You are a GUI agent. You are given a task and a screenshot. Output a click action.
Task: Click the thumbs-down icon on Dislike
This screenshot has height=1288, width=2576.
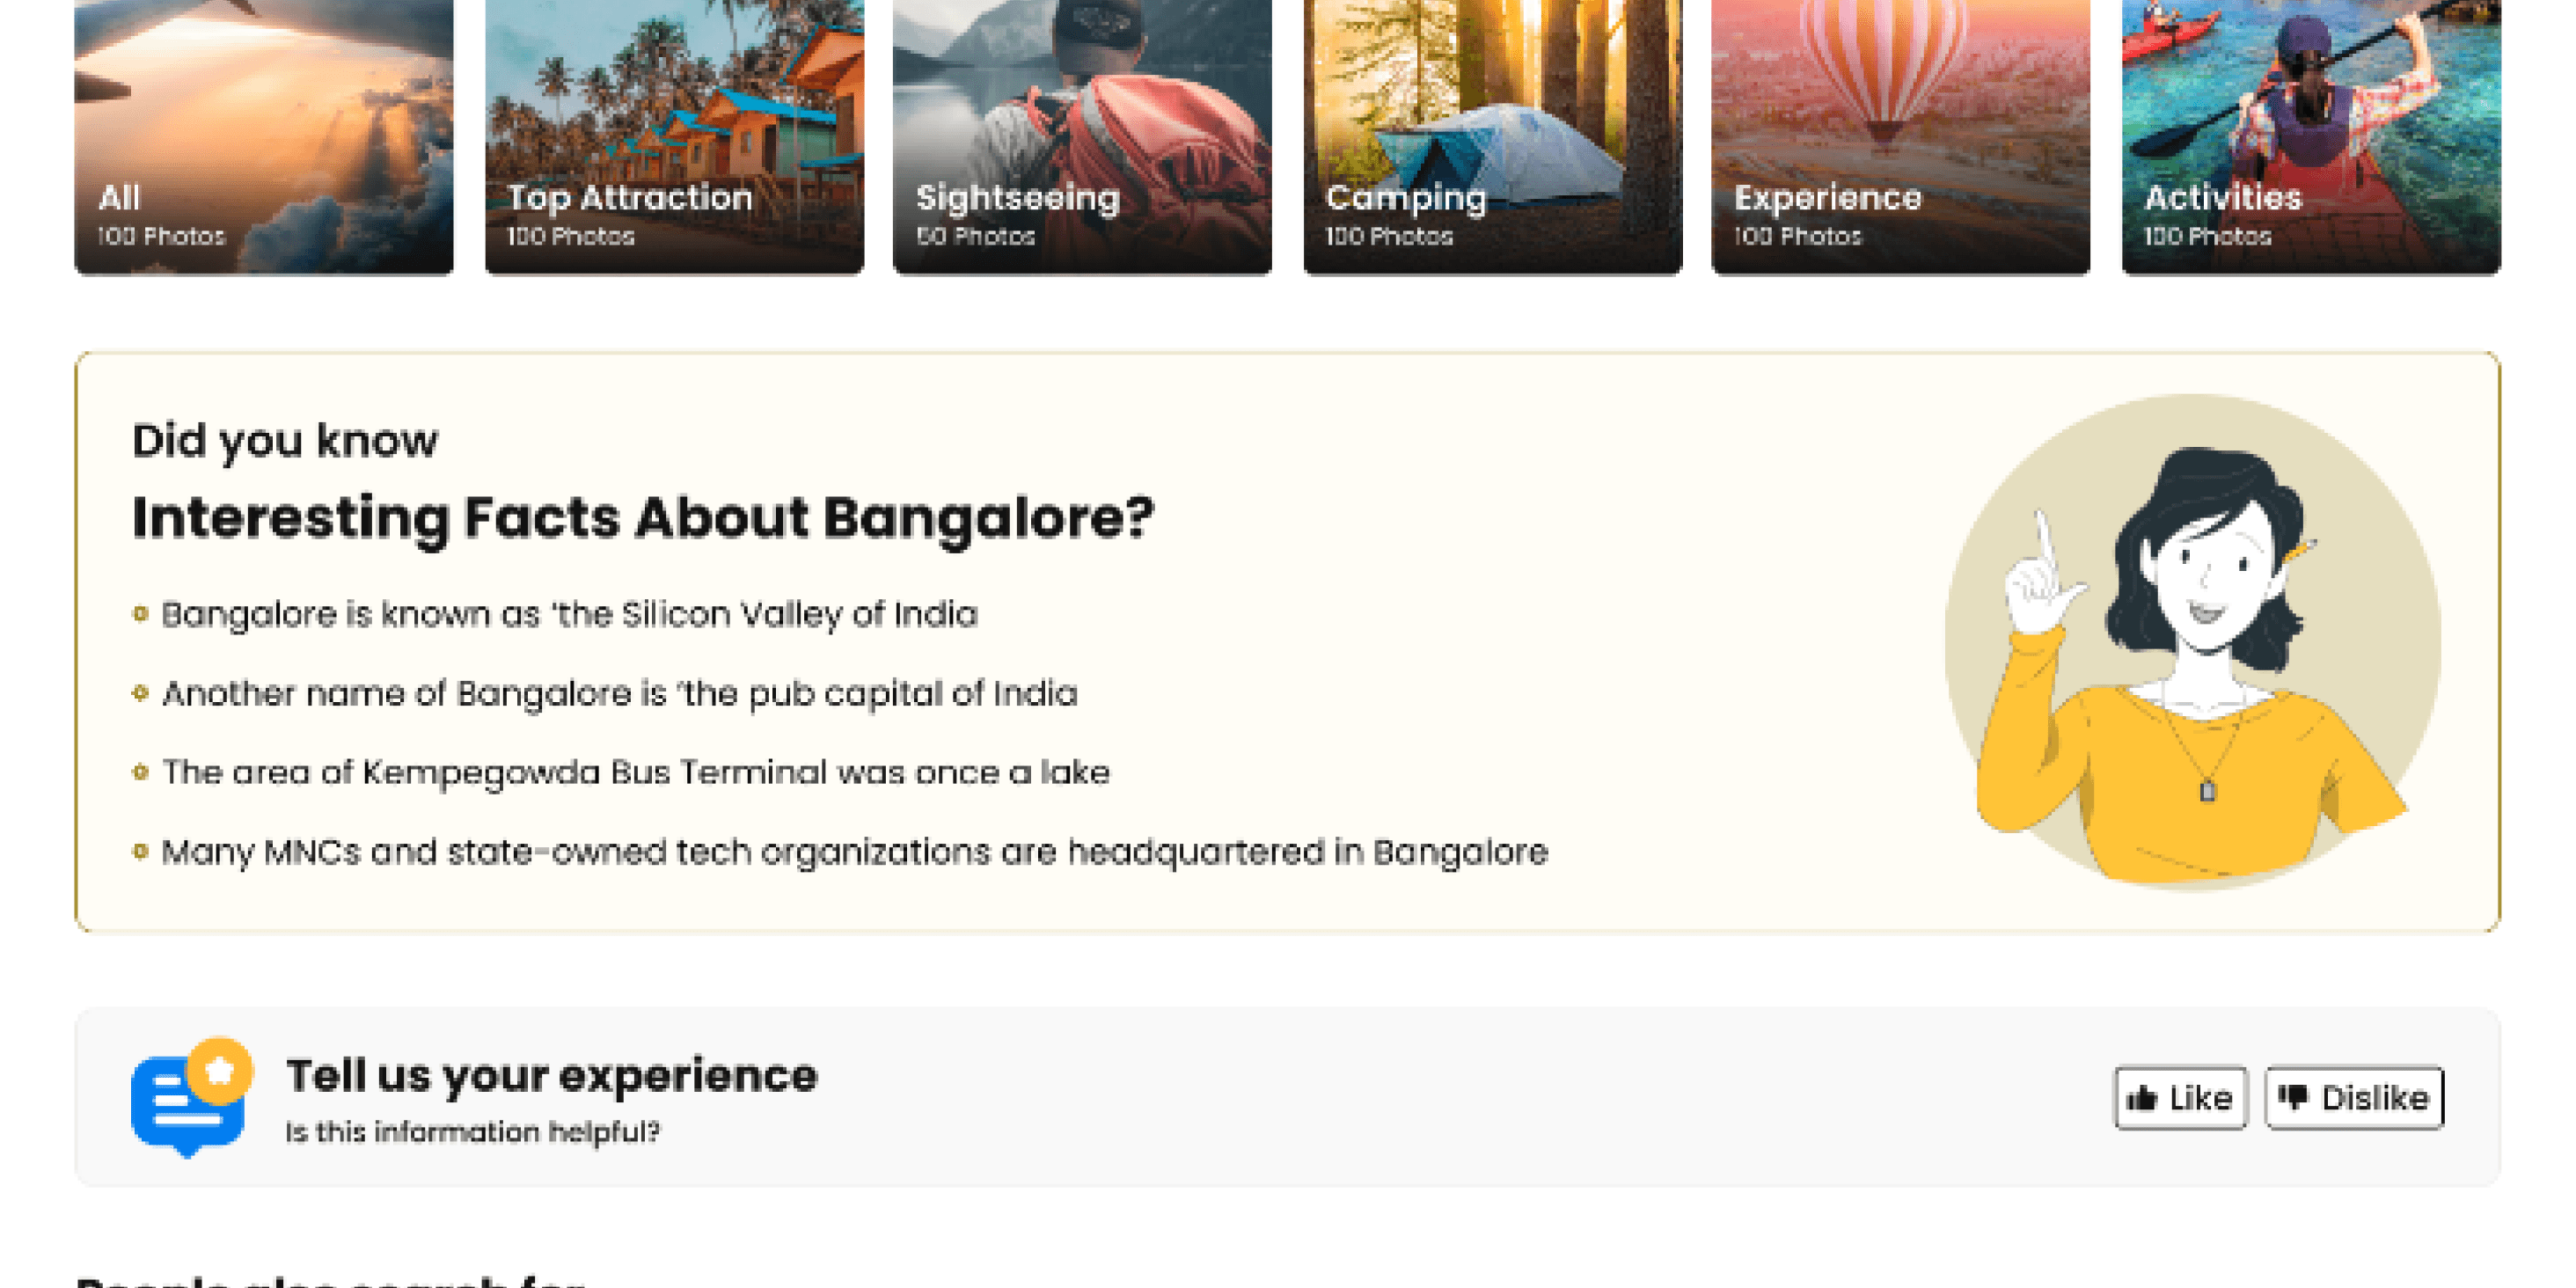2292,1098
